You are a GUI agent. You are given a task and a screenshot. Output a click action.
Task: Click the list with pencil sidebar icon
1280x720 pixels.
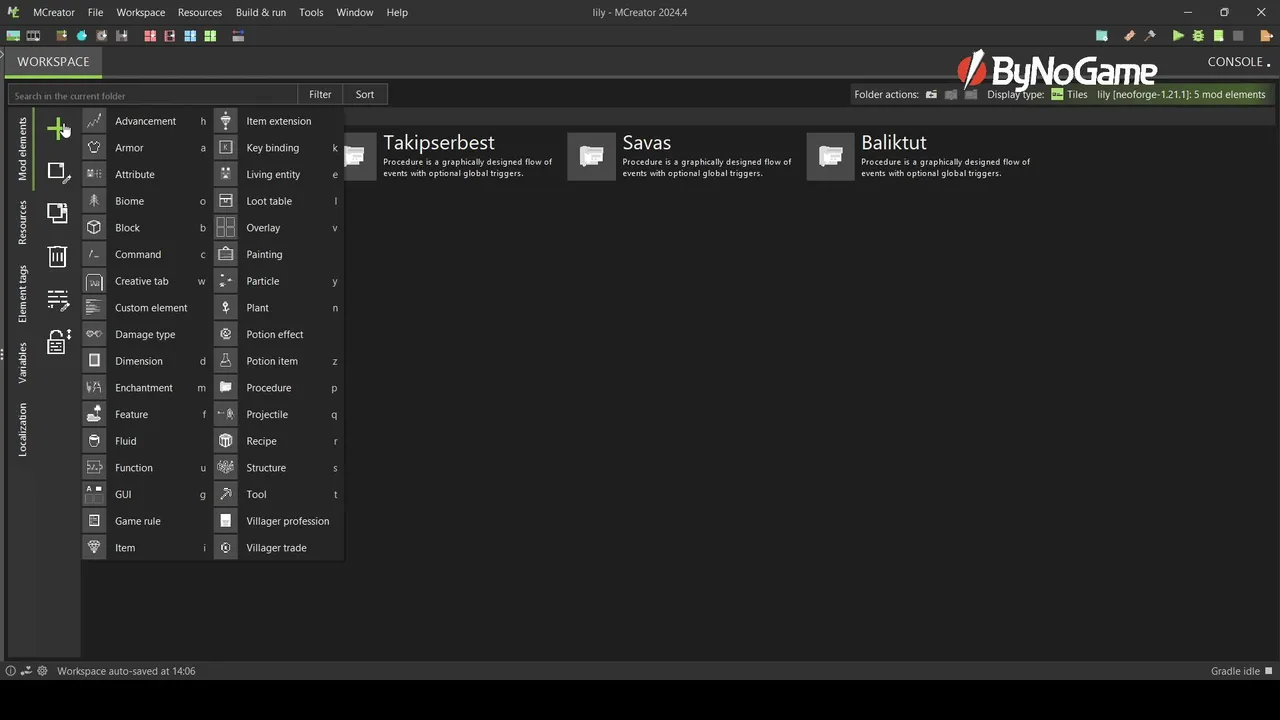tap(58, 300)
